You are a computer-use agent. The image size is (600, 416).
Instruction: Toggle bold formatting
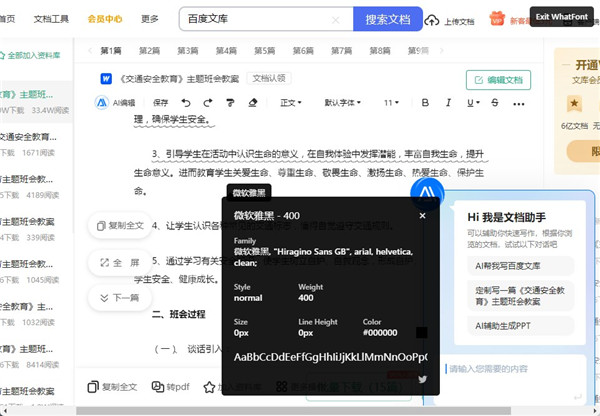click(x=425, y=103)
